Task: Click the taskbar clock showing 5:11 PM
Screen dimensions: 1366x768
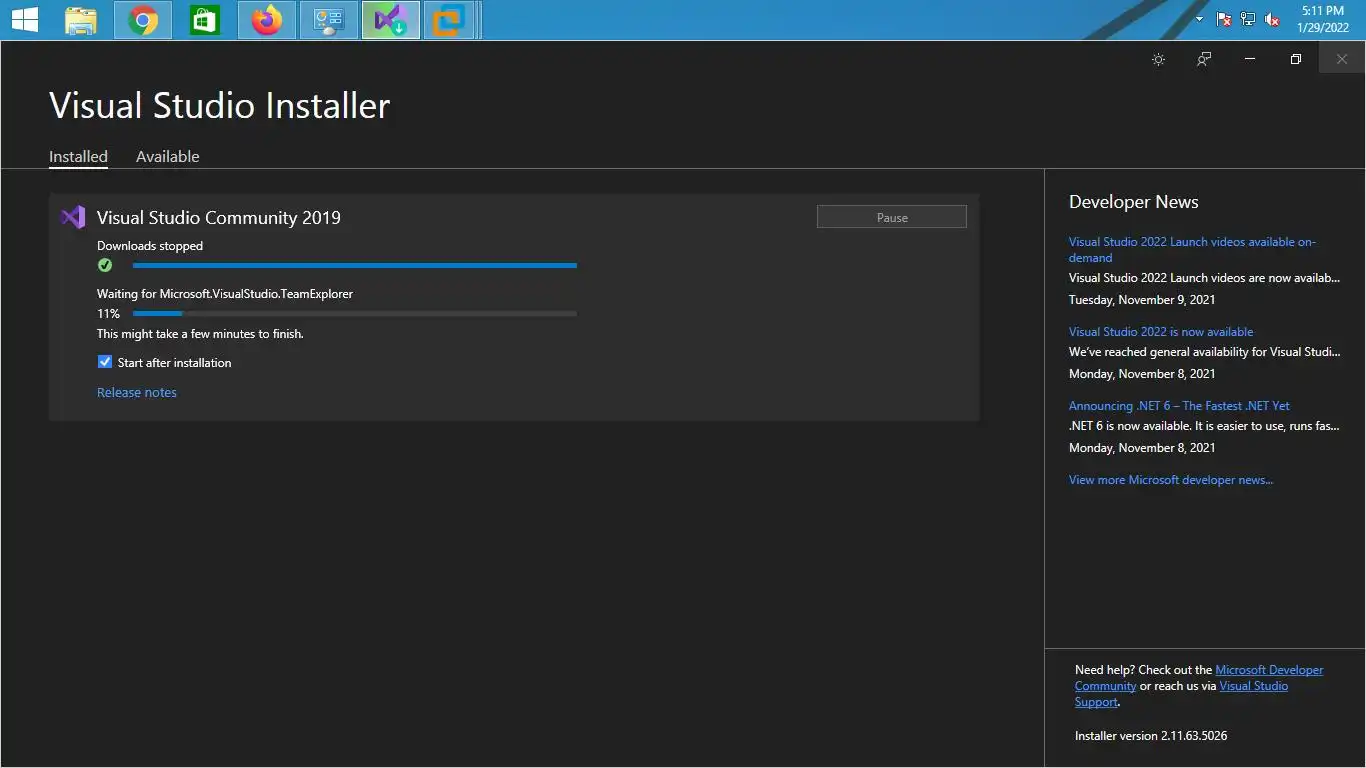Action: click(1322, 19)
